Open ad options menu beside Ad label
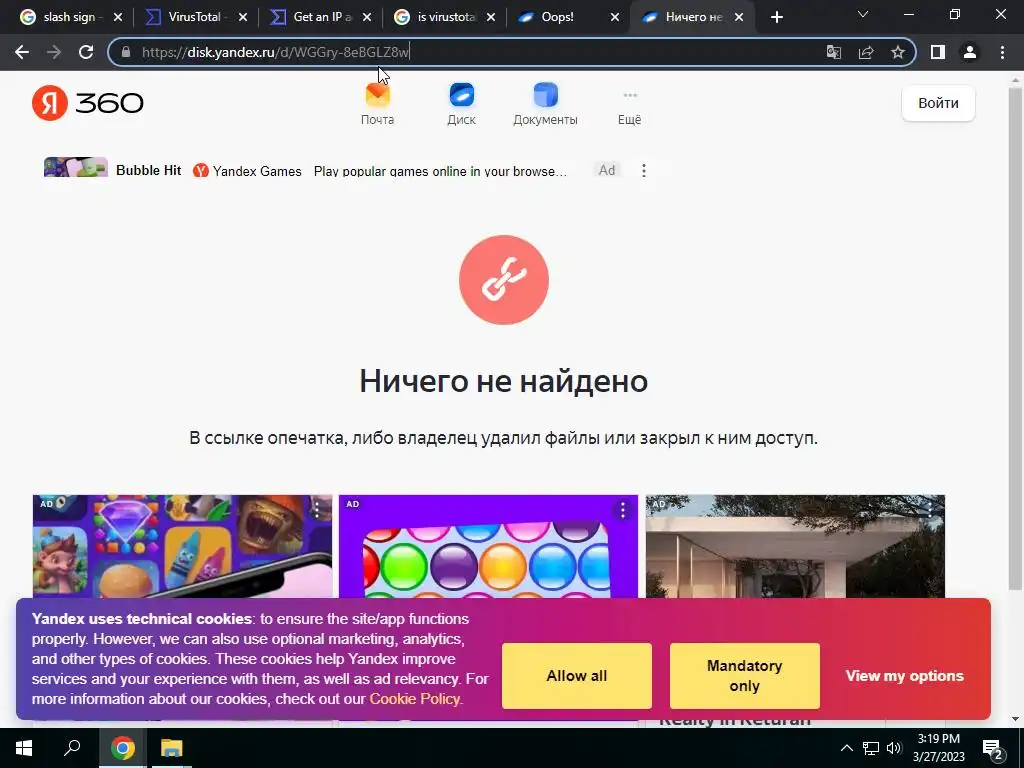This screenshot has width=1024, height=768. point(644,170)
